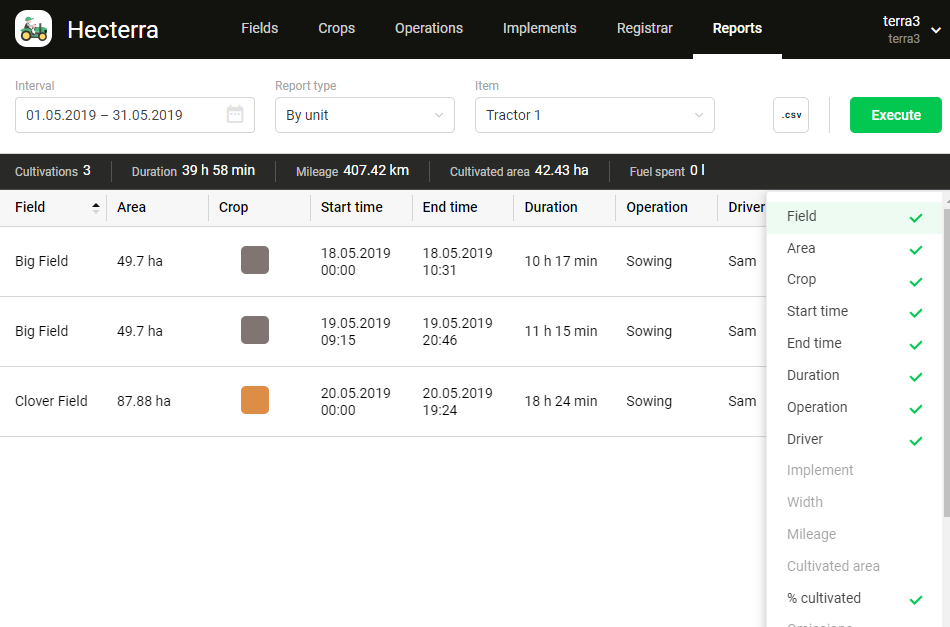Open the Item dropdown showing Tractor 1

[x=594, y=115]
